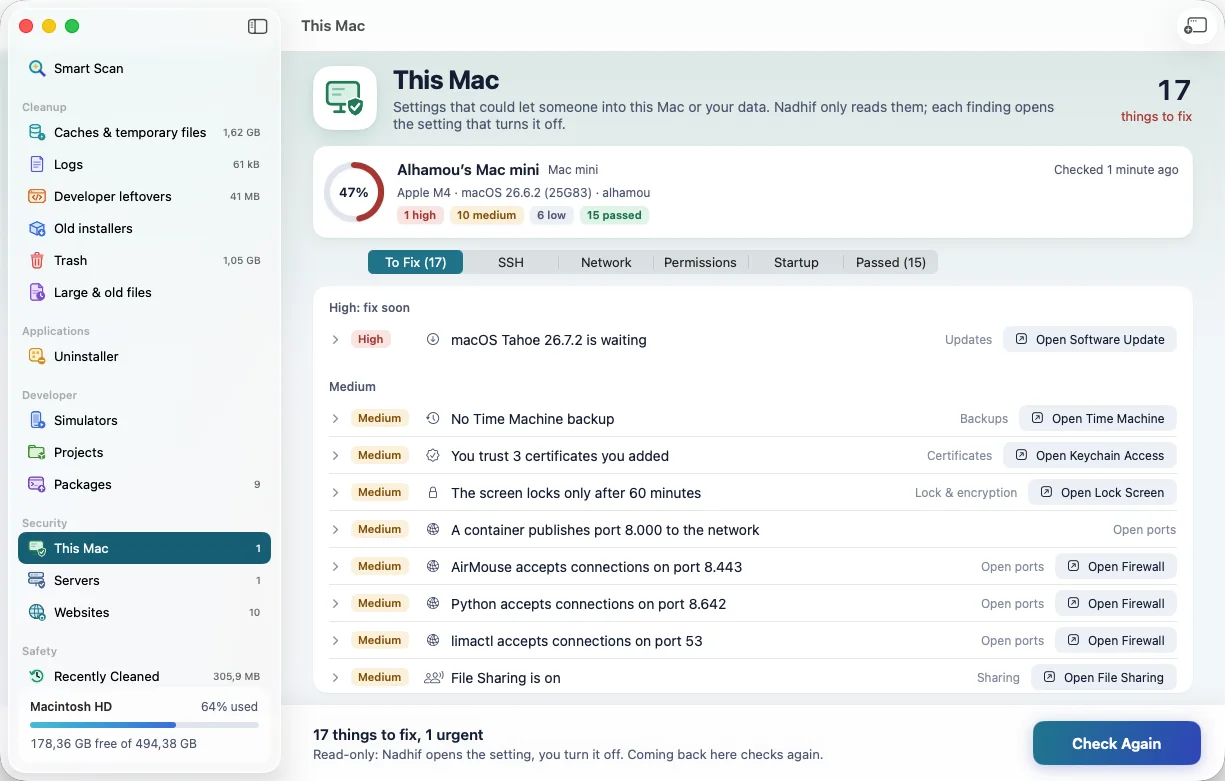This screenshot has height=781, width=1225.
Task: Click 'File Sharing is on' finding text
Action: 506,678
